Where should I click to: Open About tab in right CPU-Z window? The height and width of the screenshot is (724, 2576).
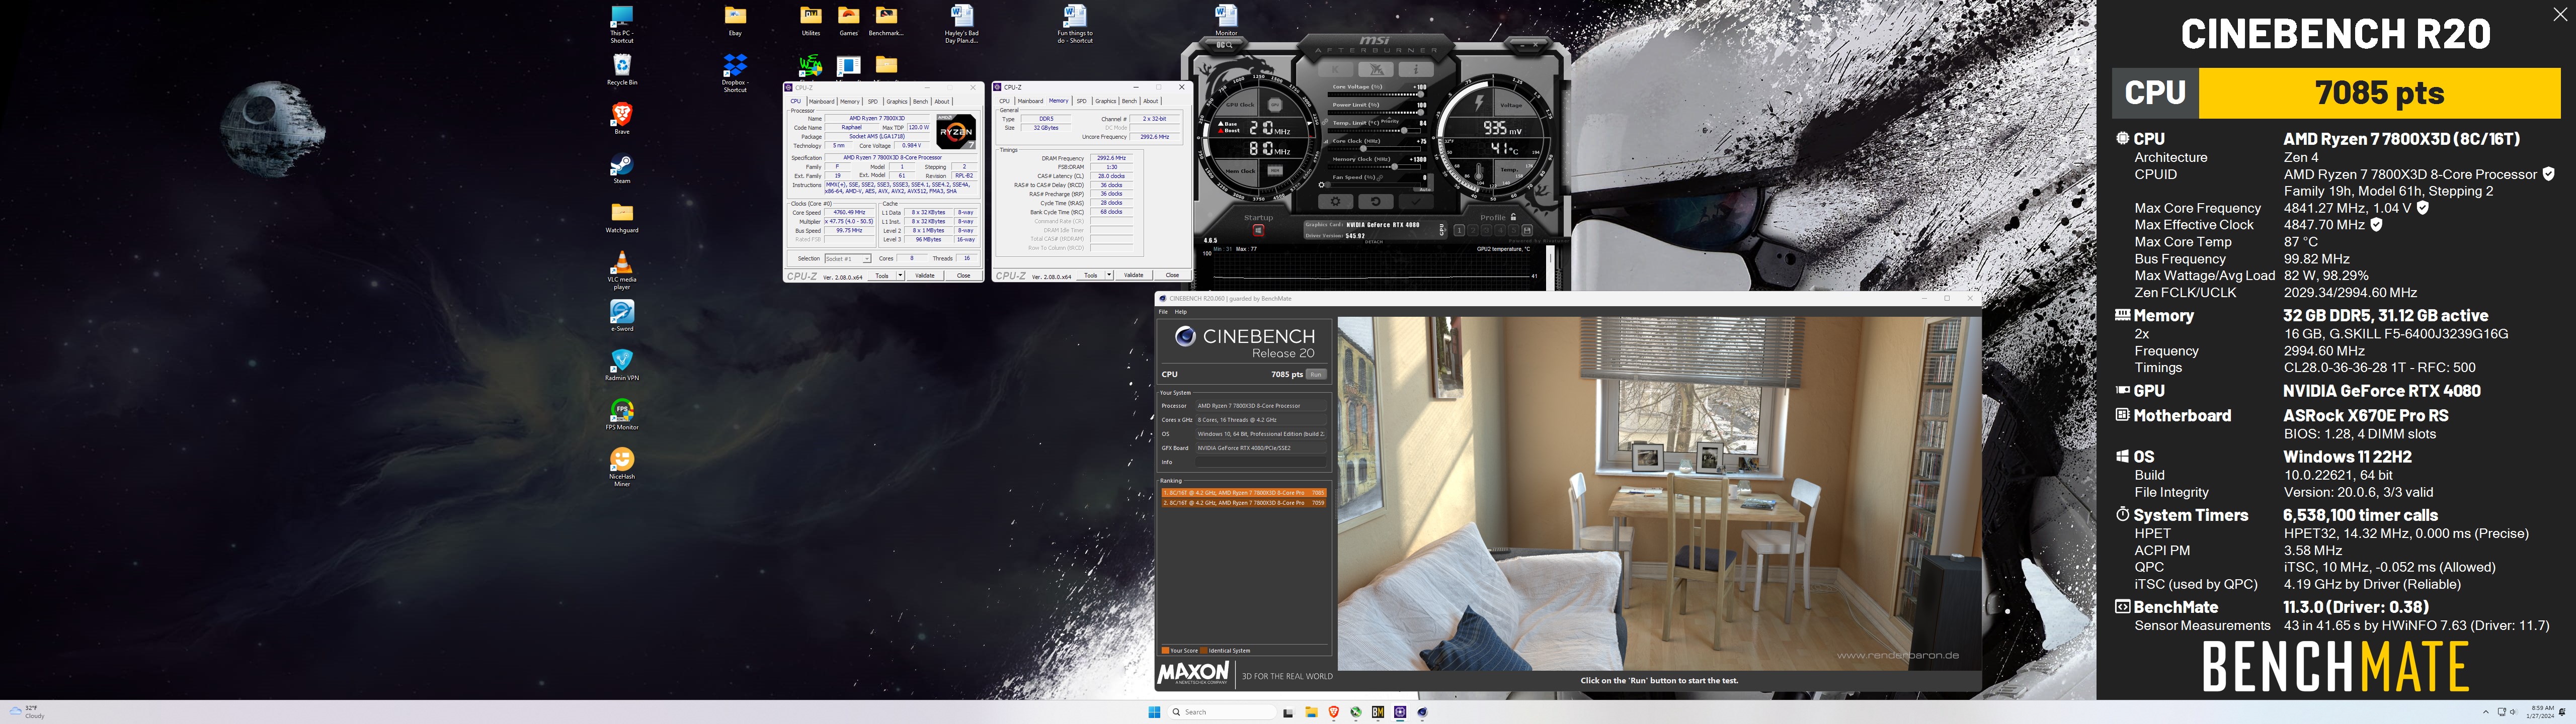pyautogui.click(x=1151, y=101)
